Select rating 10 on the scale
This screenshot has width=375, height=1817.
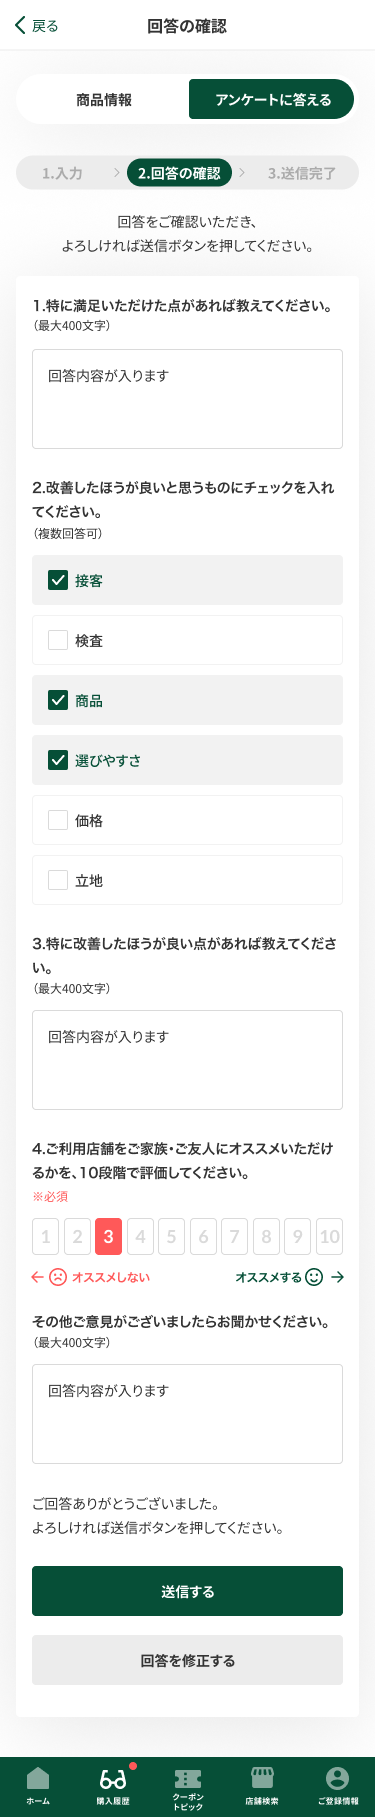[x=329, y=1237]
